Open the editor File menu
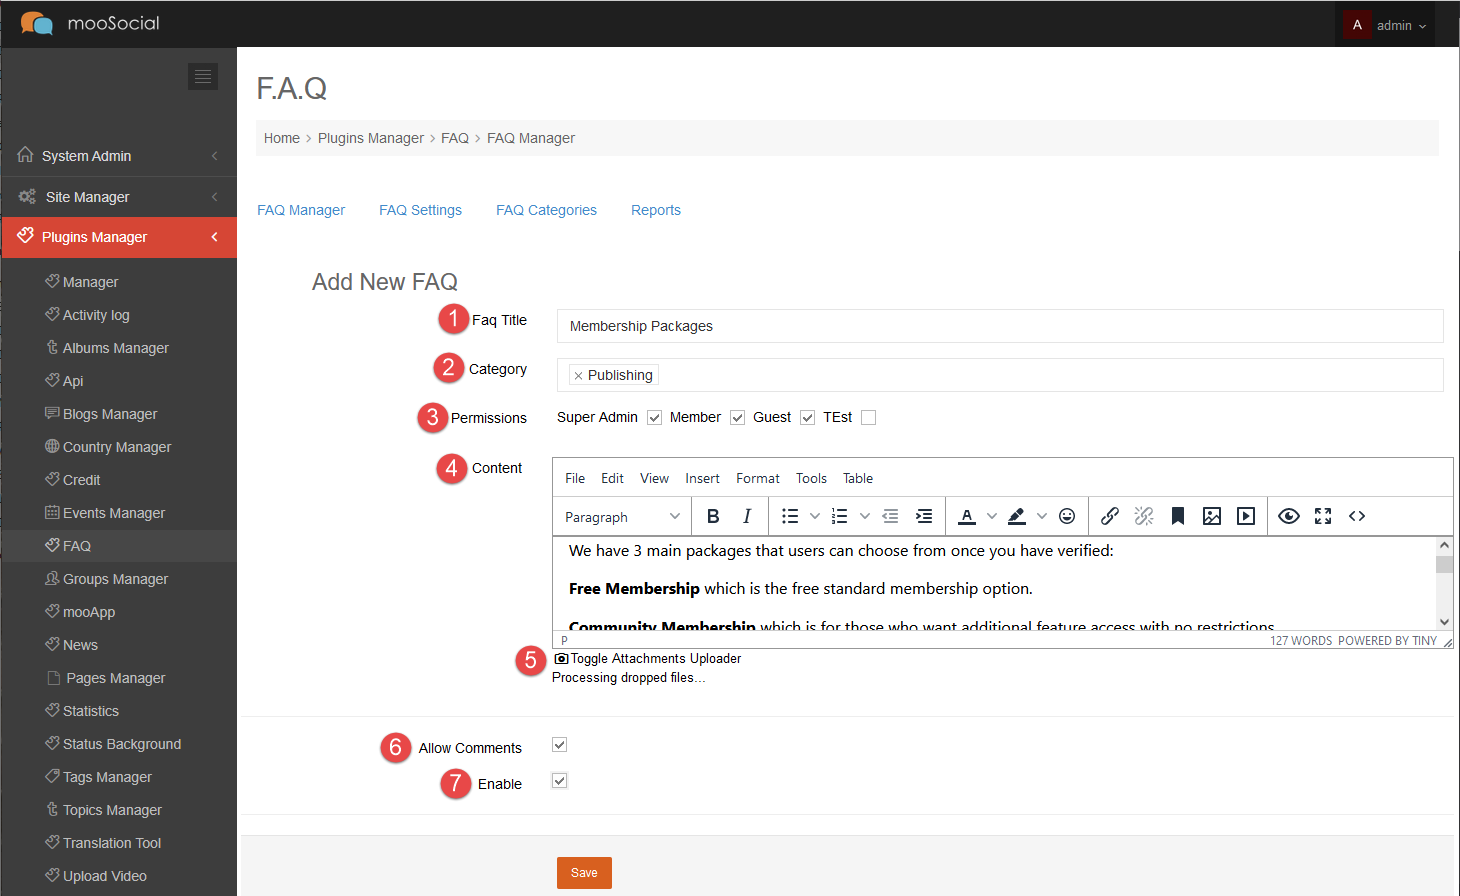This screenshot has width=1460, height=896. pos(575,478)
